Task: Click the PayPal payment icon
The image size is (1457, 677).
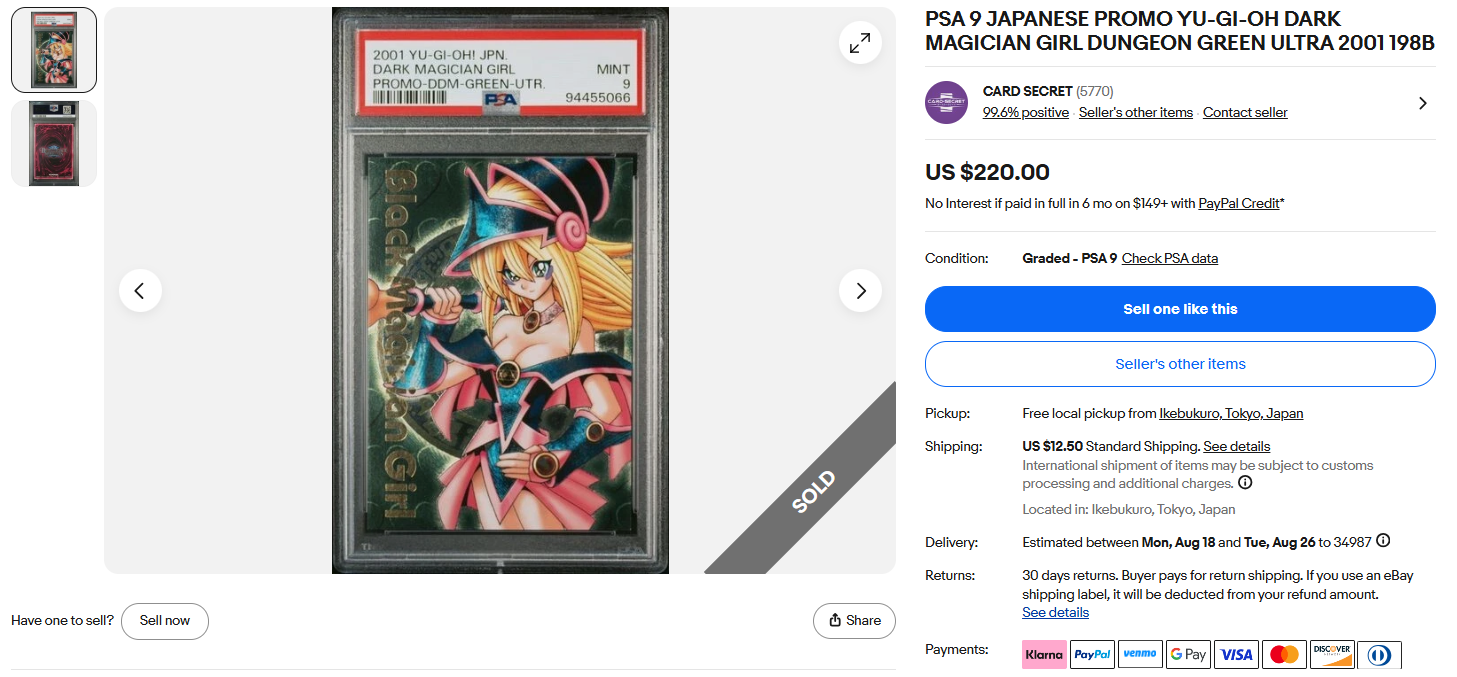Action: [1092, 655]
